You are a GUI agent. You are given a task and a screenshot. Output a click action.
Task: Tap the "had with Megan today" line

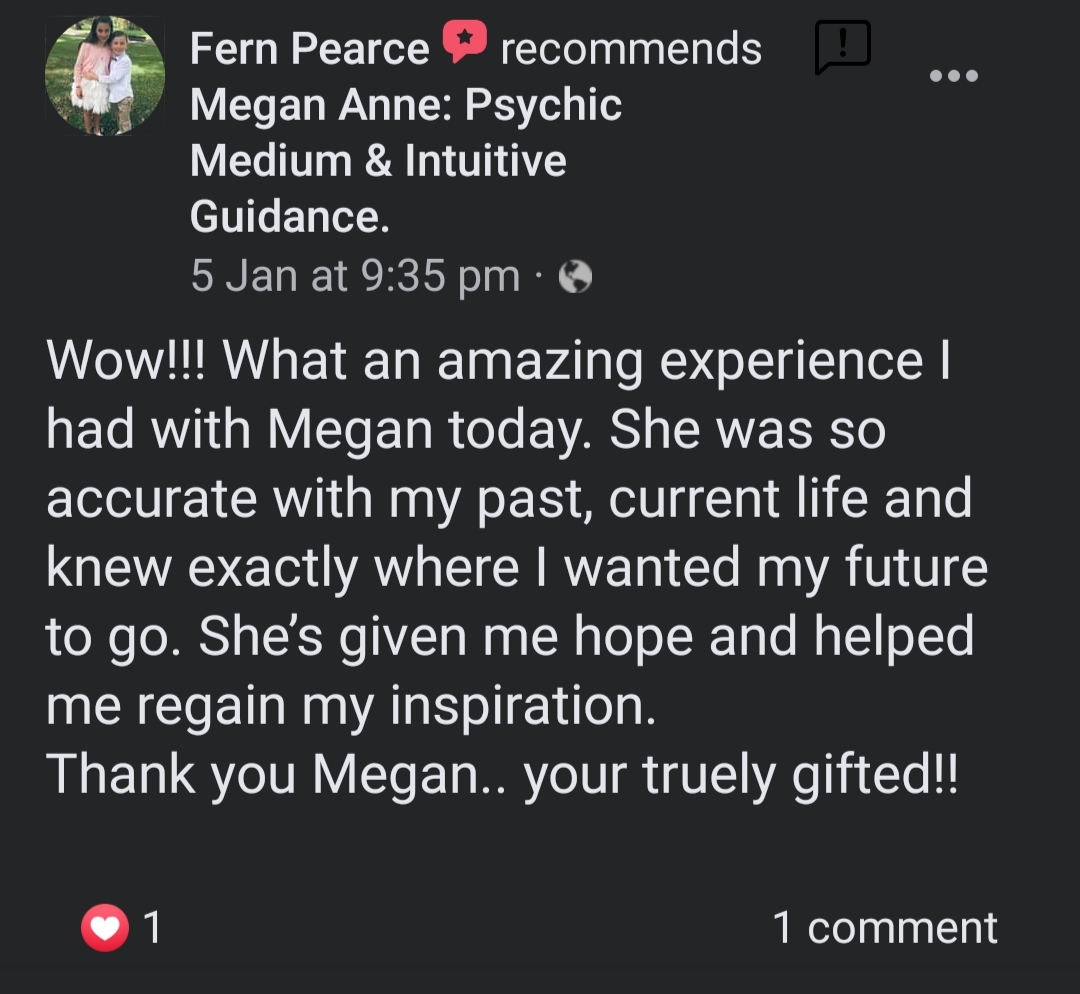pos(466,430)
